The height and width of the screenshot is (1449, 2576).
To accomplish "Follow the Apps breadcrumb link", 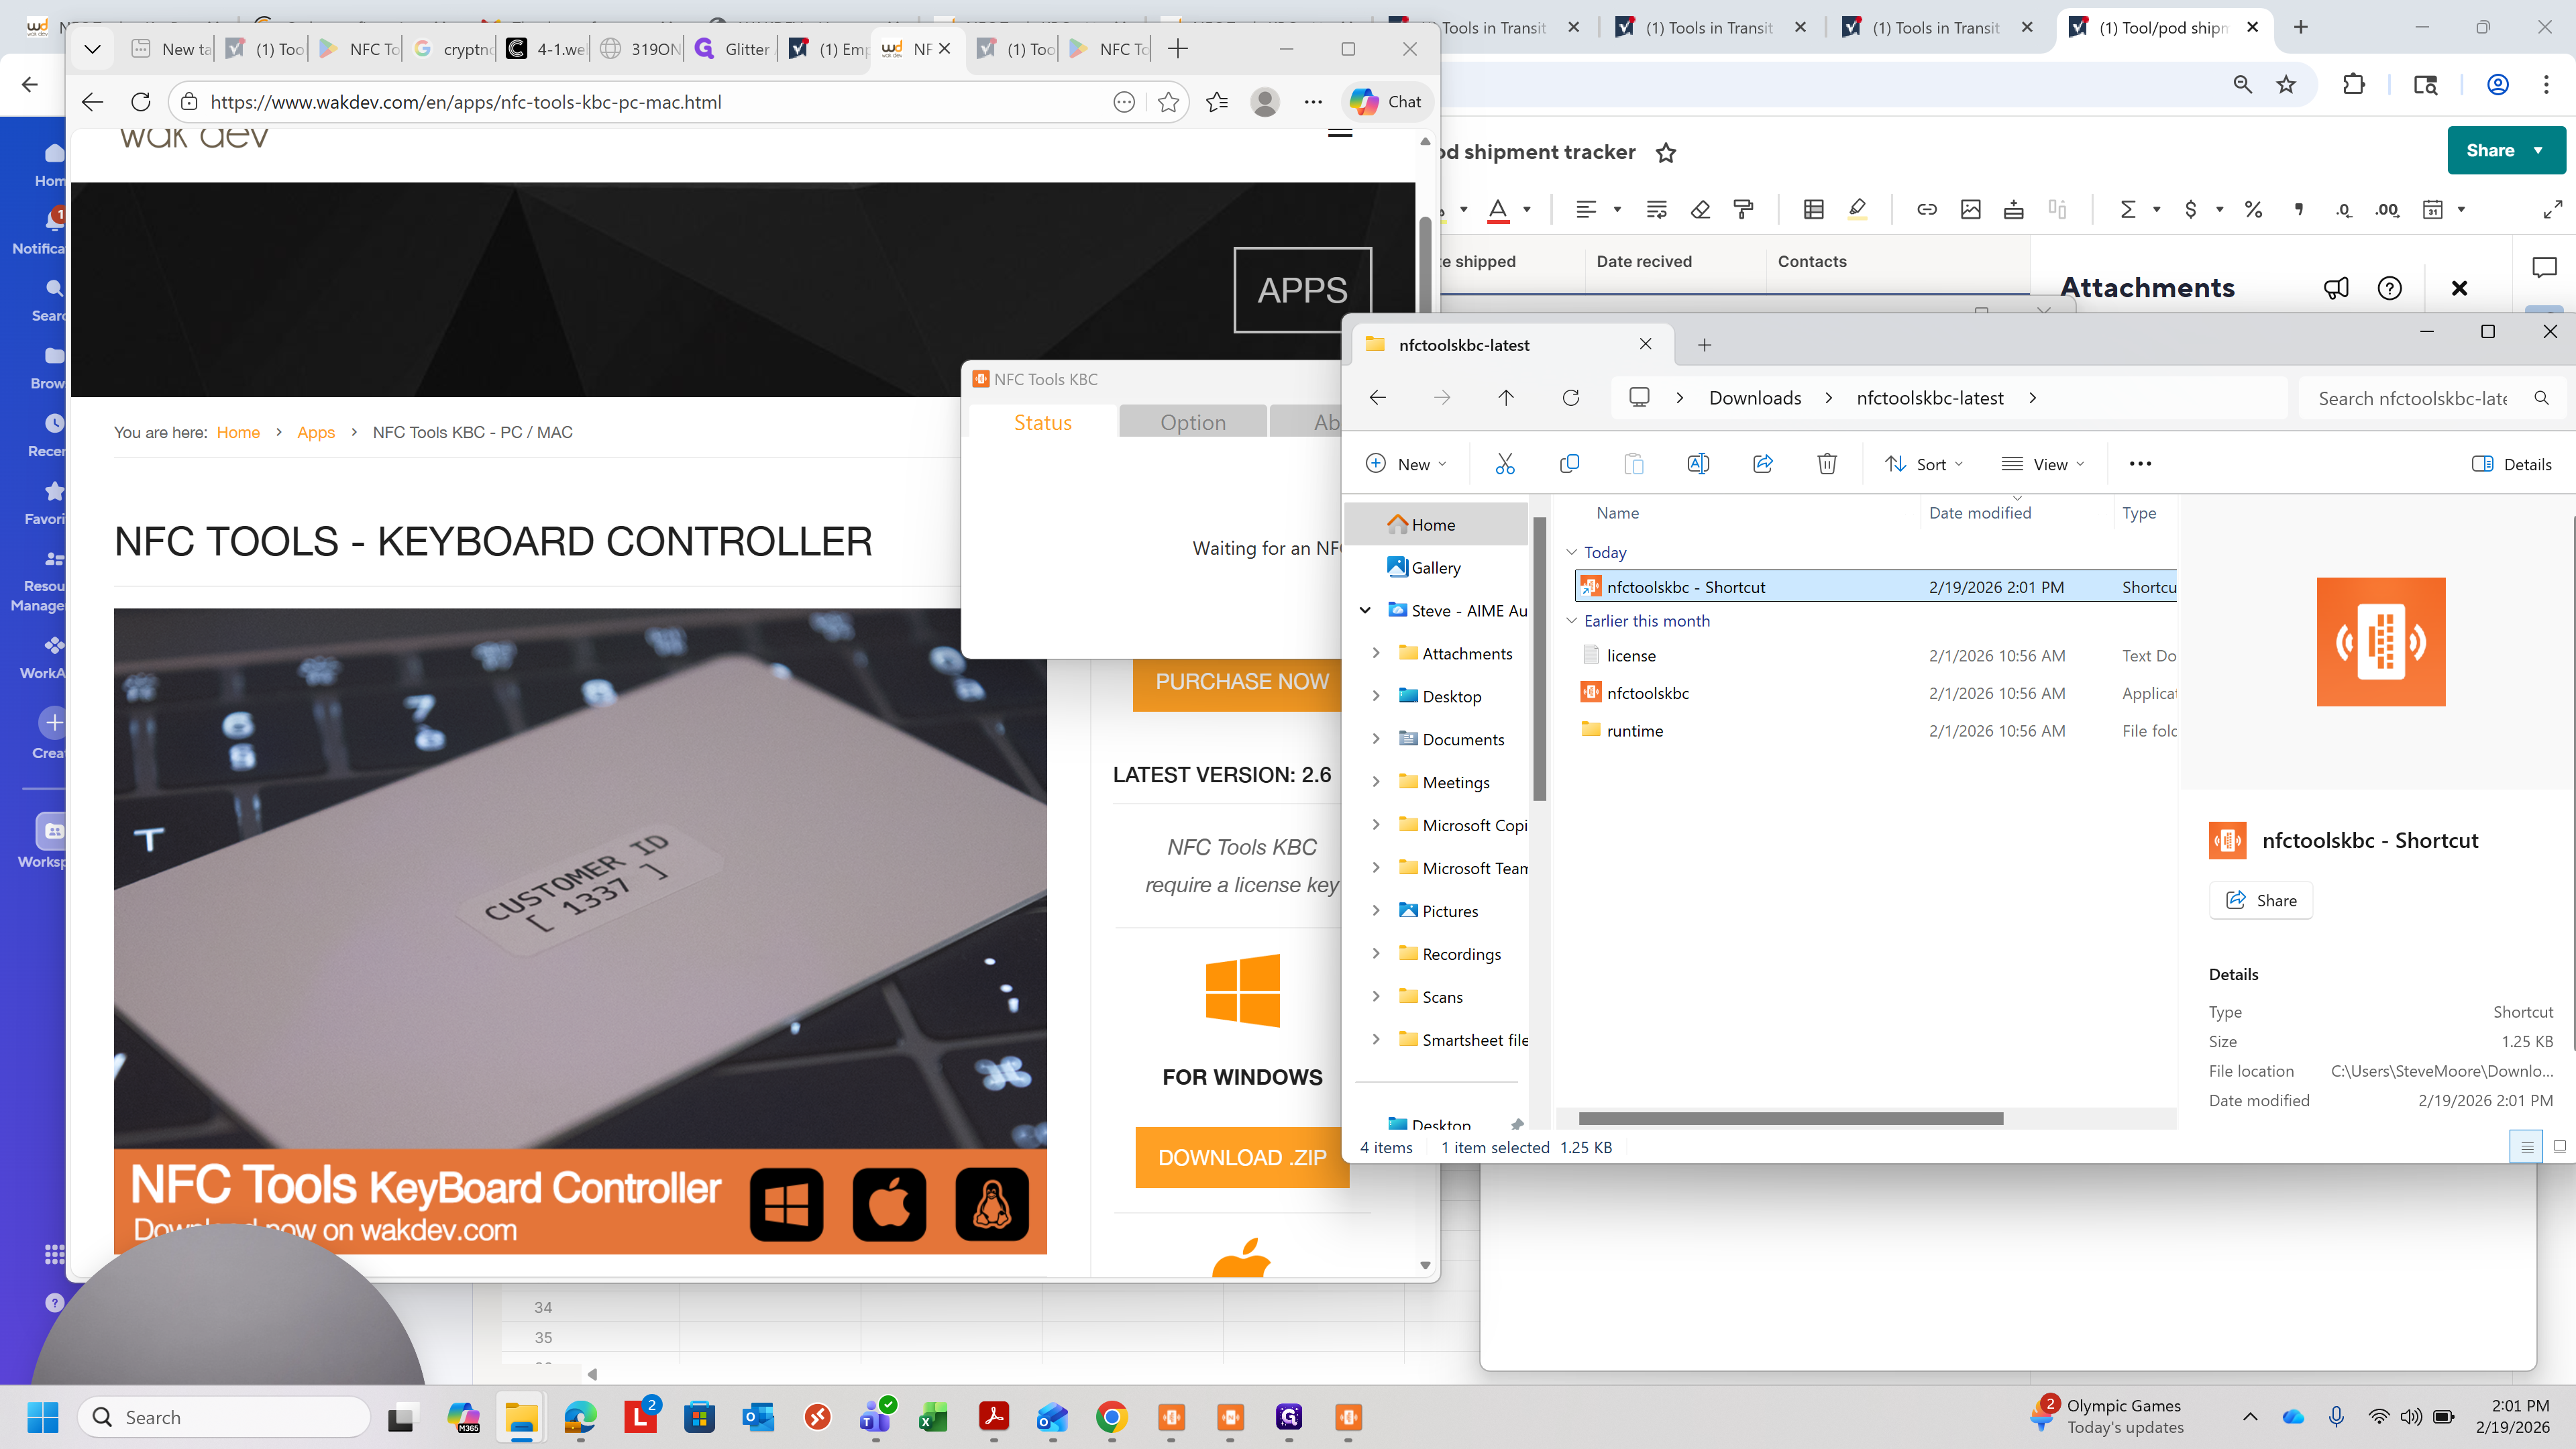I will (x=316, y=432).
